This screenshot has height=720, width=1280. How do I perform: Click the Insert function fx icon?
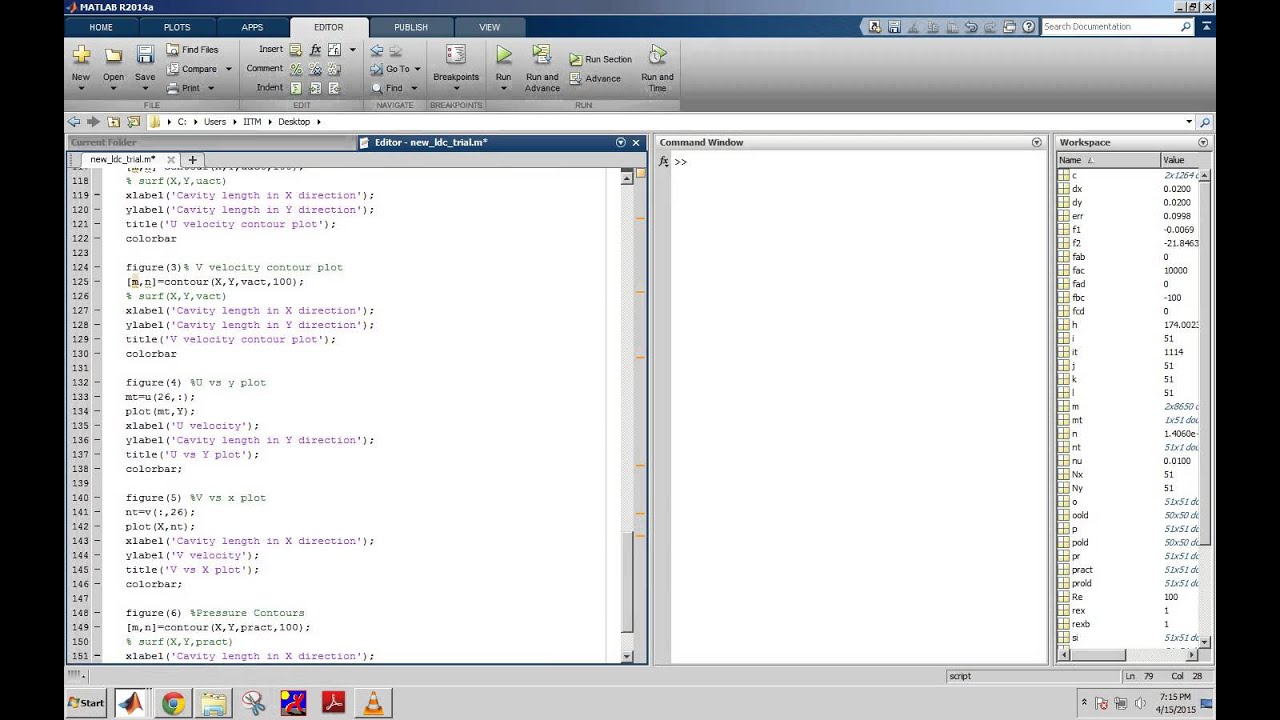pos(315,49)
